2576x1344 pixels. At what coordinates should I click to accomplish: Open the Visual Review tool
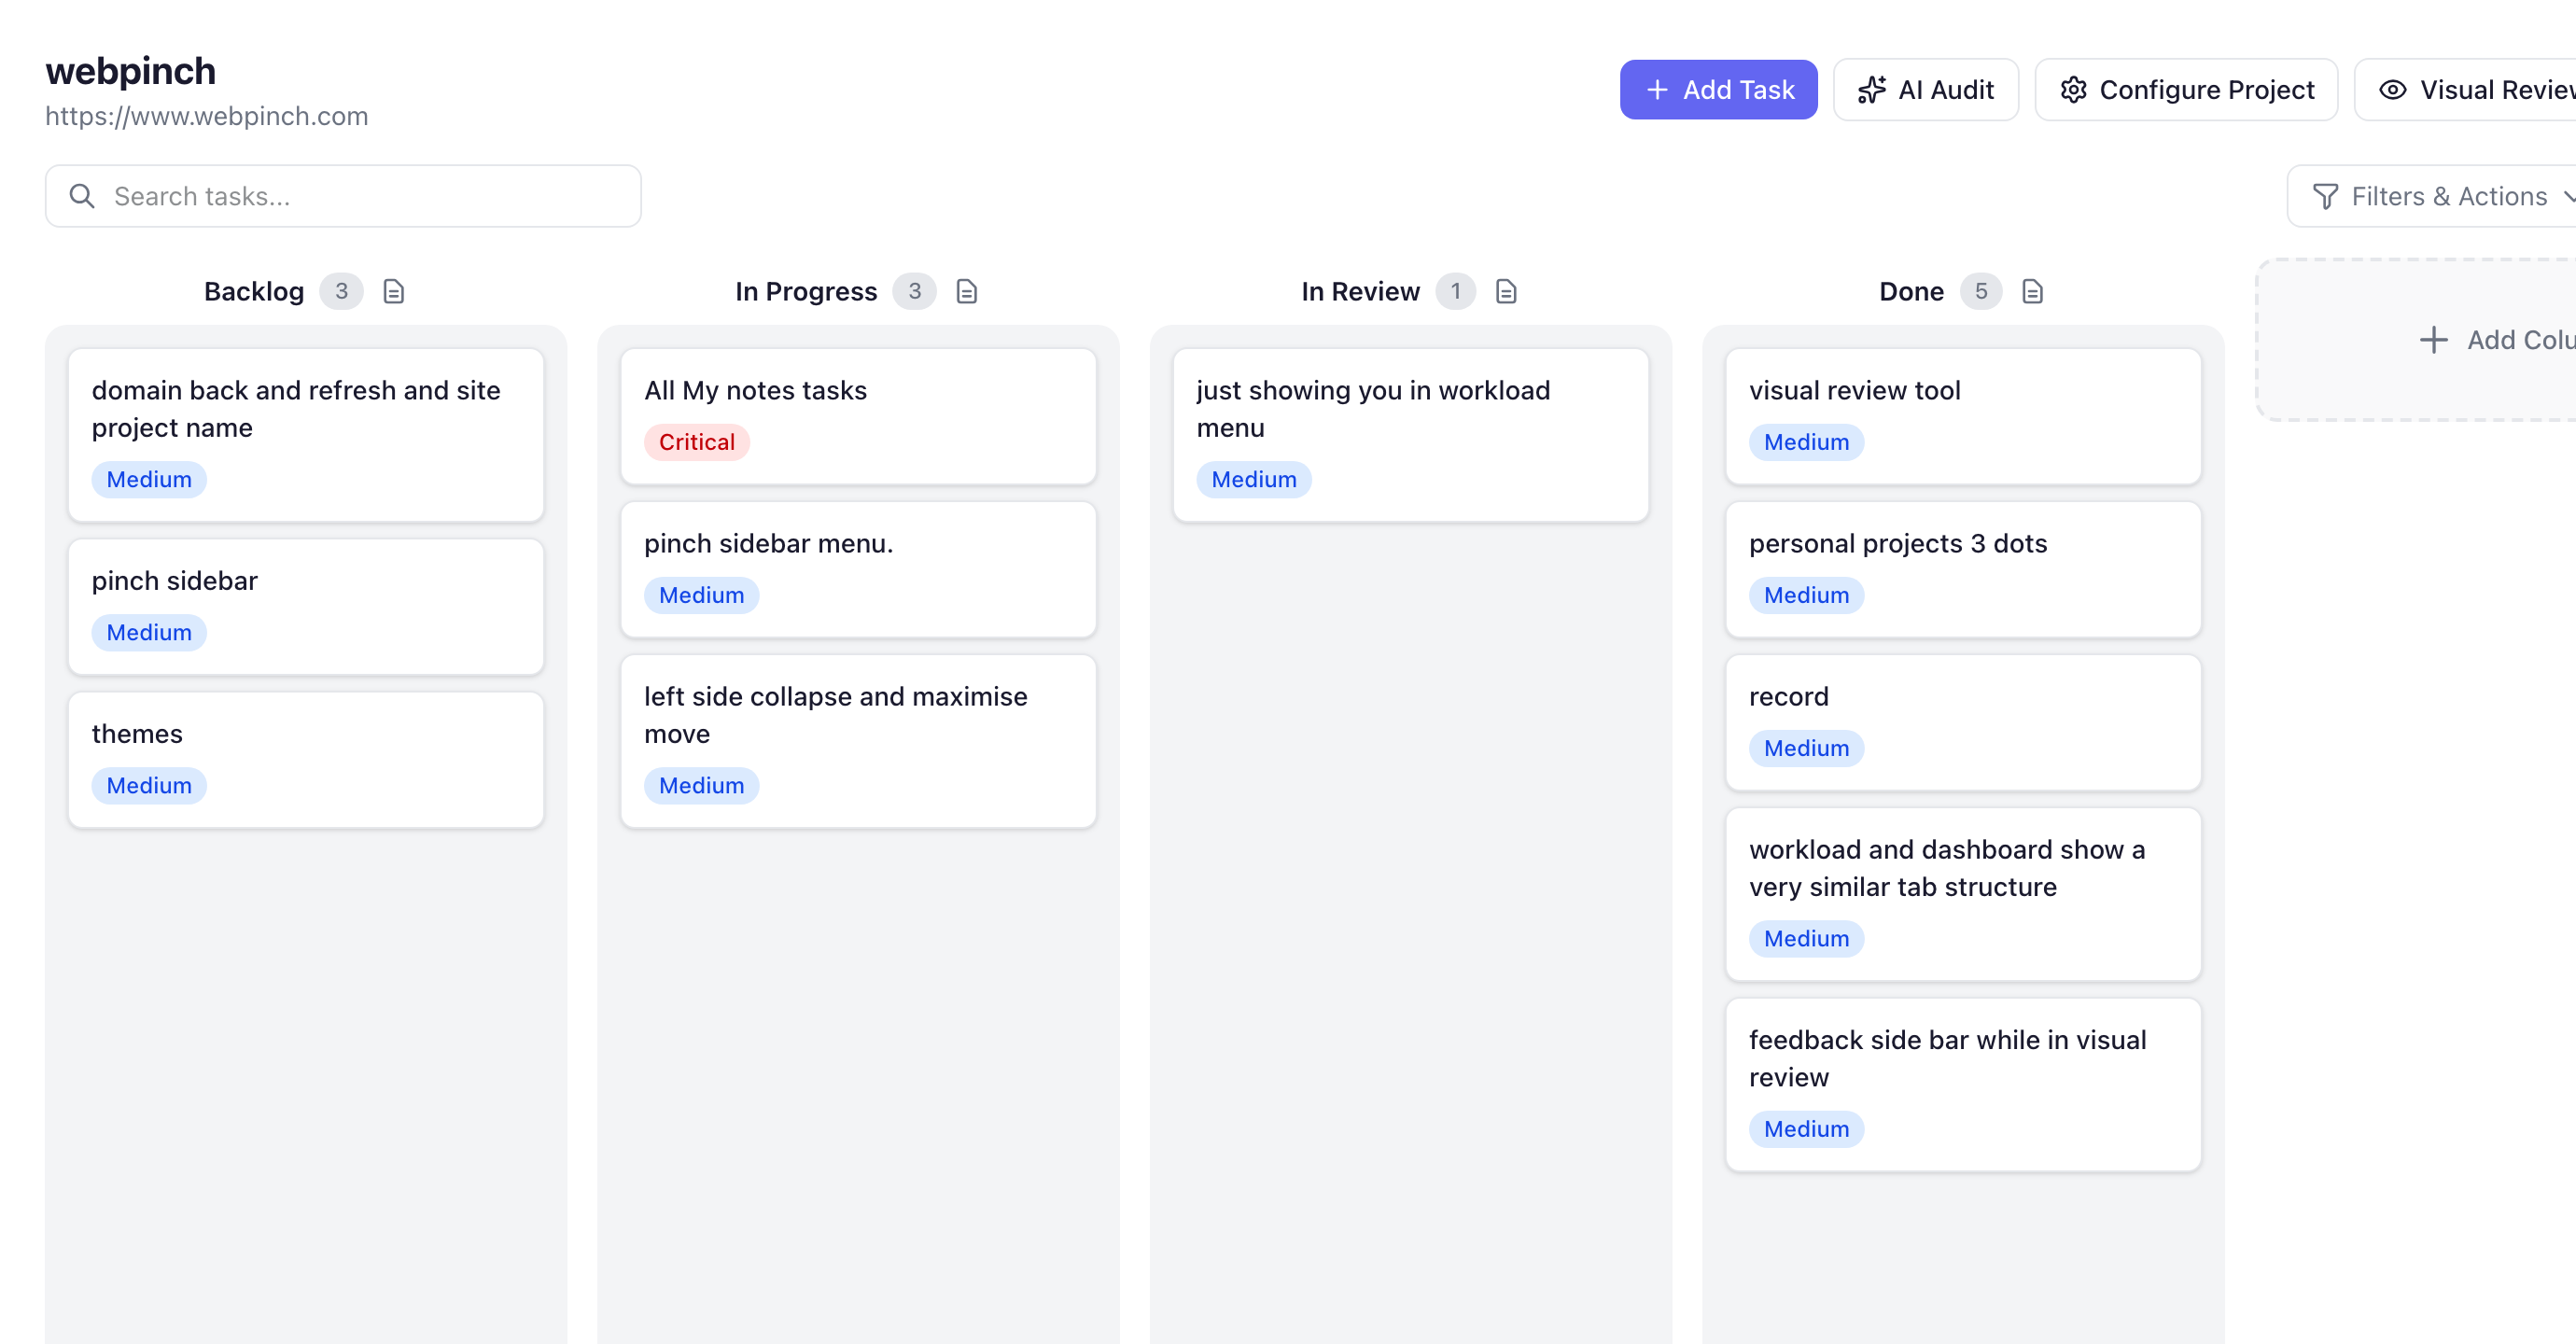click(2466, 90)
